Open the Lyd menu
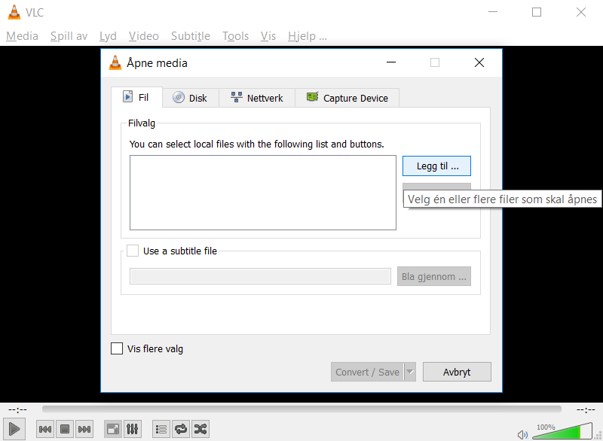The height and width of the screenshot is (441, 603). (x=108, y=36)
